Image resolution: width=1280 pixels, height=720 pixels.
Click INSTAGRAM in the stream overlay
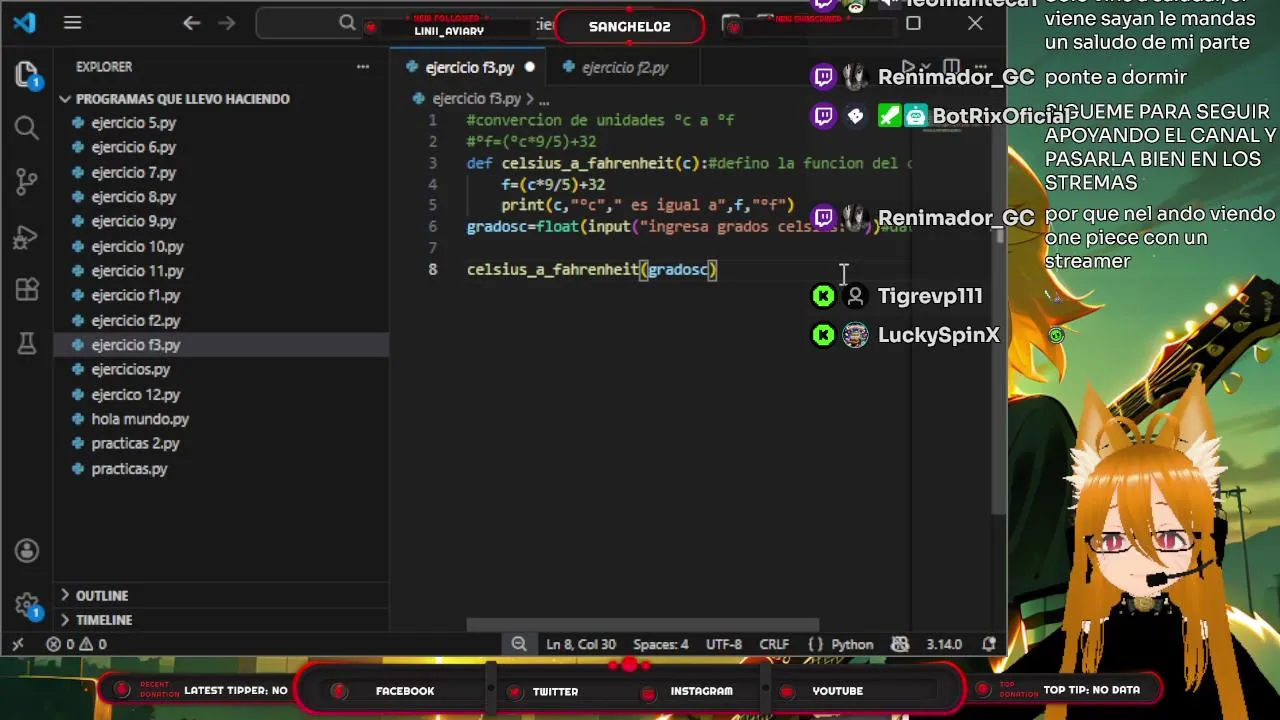[701, 691]
